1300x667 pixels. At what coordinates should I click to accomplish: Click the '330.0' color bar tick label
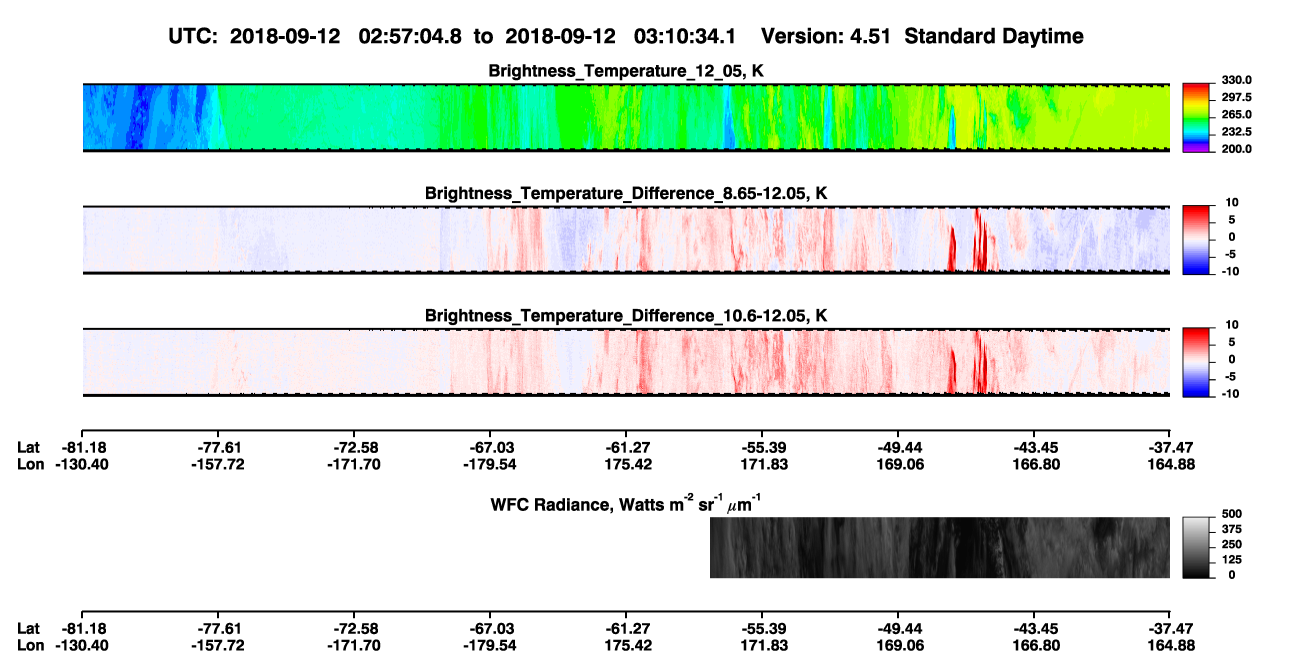click(x=1237, y=81)
